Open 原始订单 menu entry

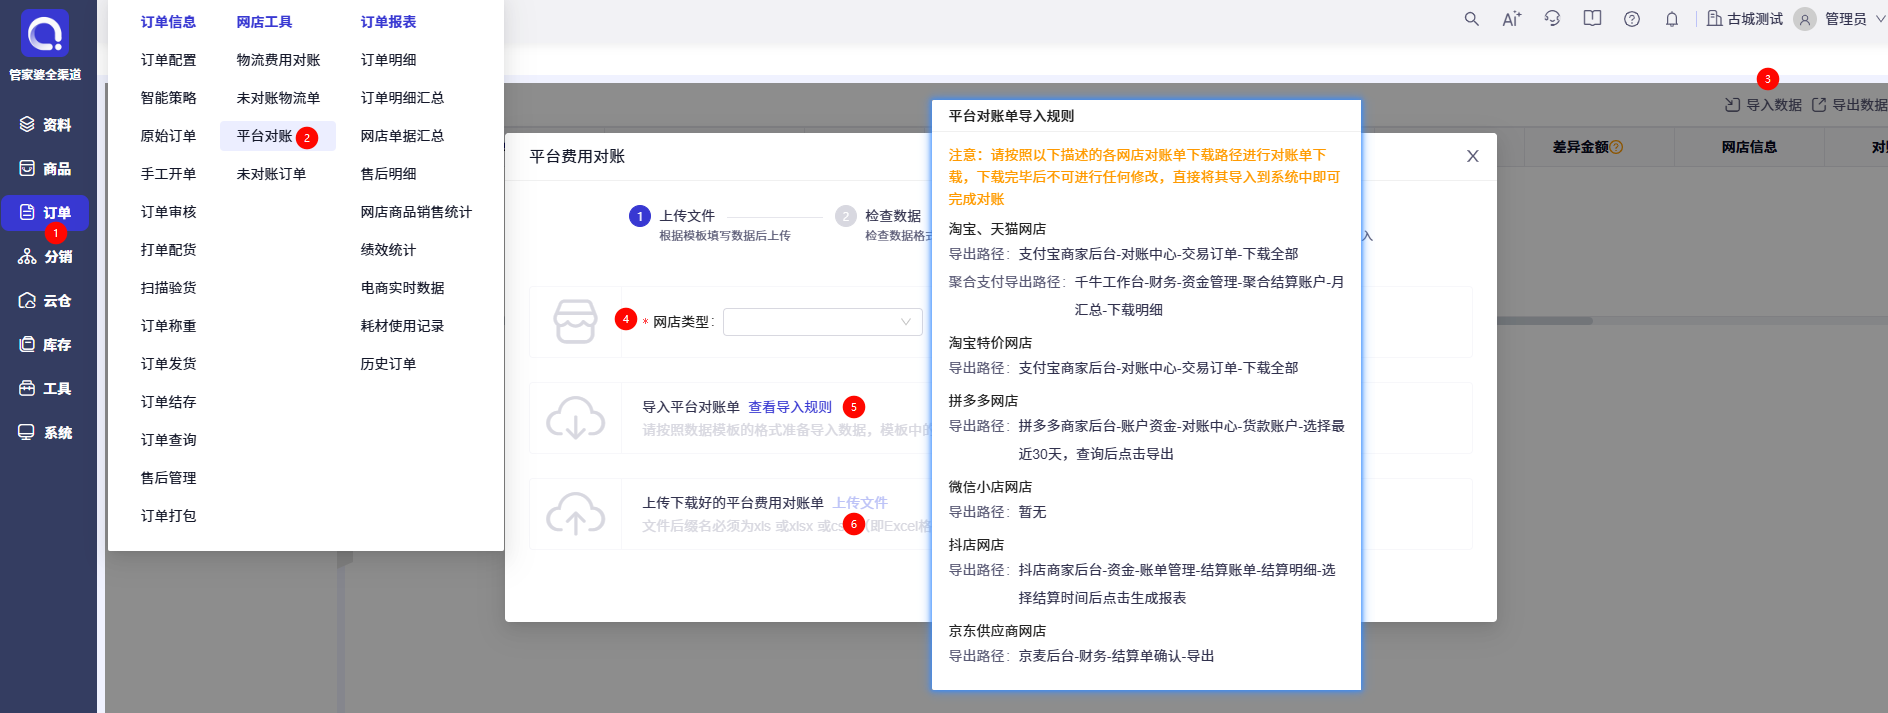tap(169, 136)
